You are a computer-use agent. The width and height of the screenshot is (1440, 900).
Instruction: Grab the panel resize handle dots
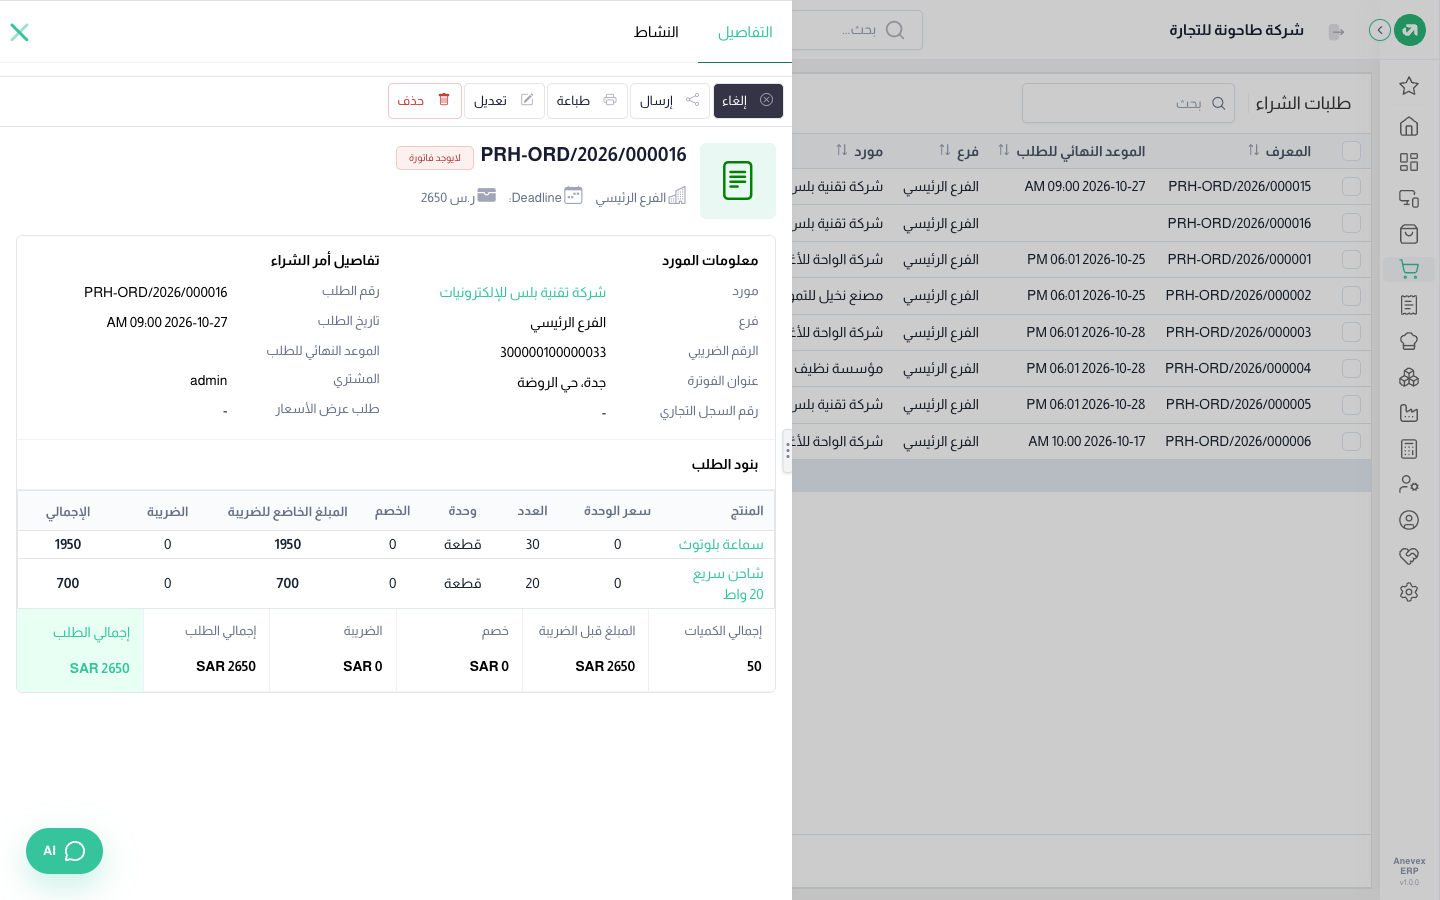[787, 451]
